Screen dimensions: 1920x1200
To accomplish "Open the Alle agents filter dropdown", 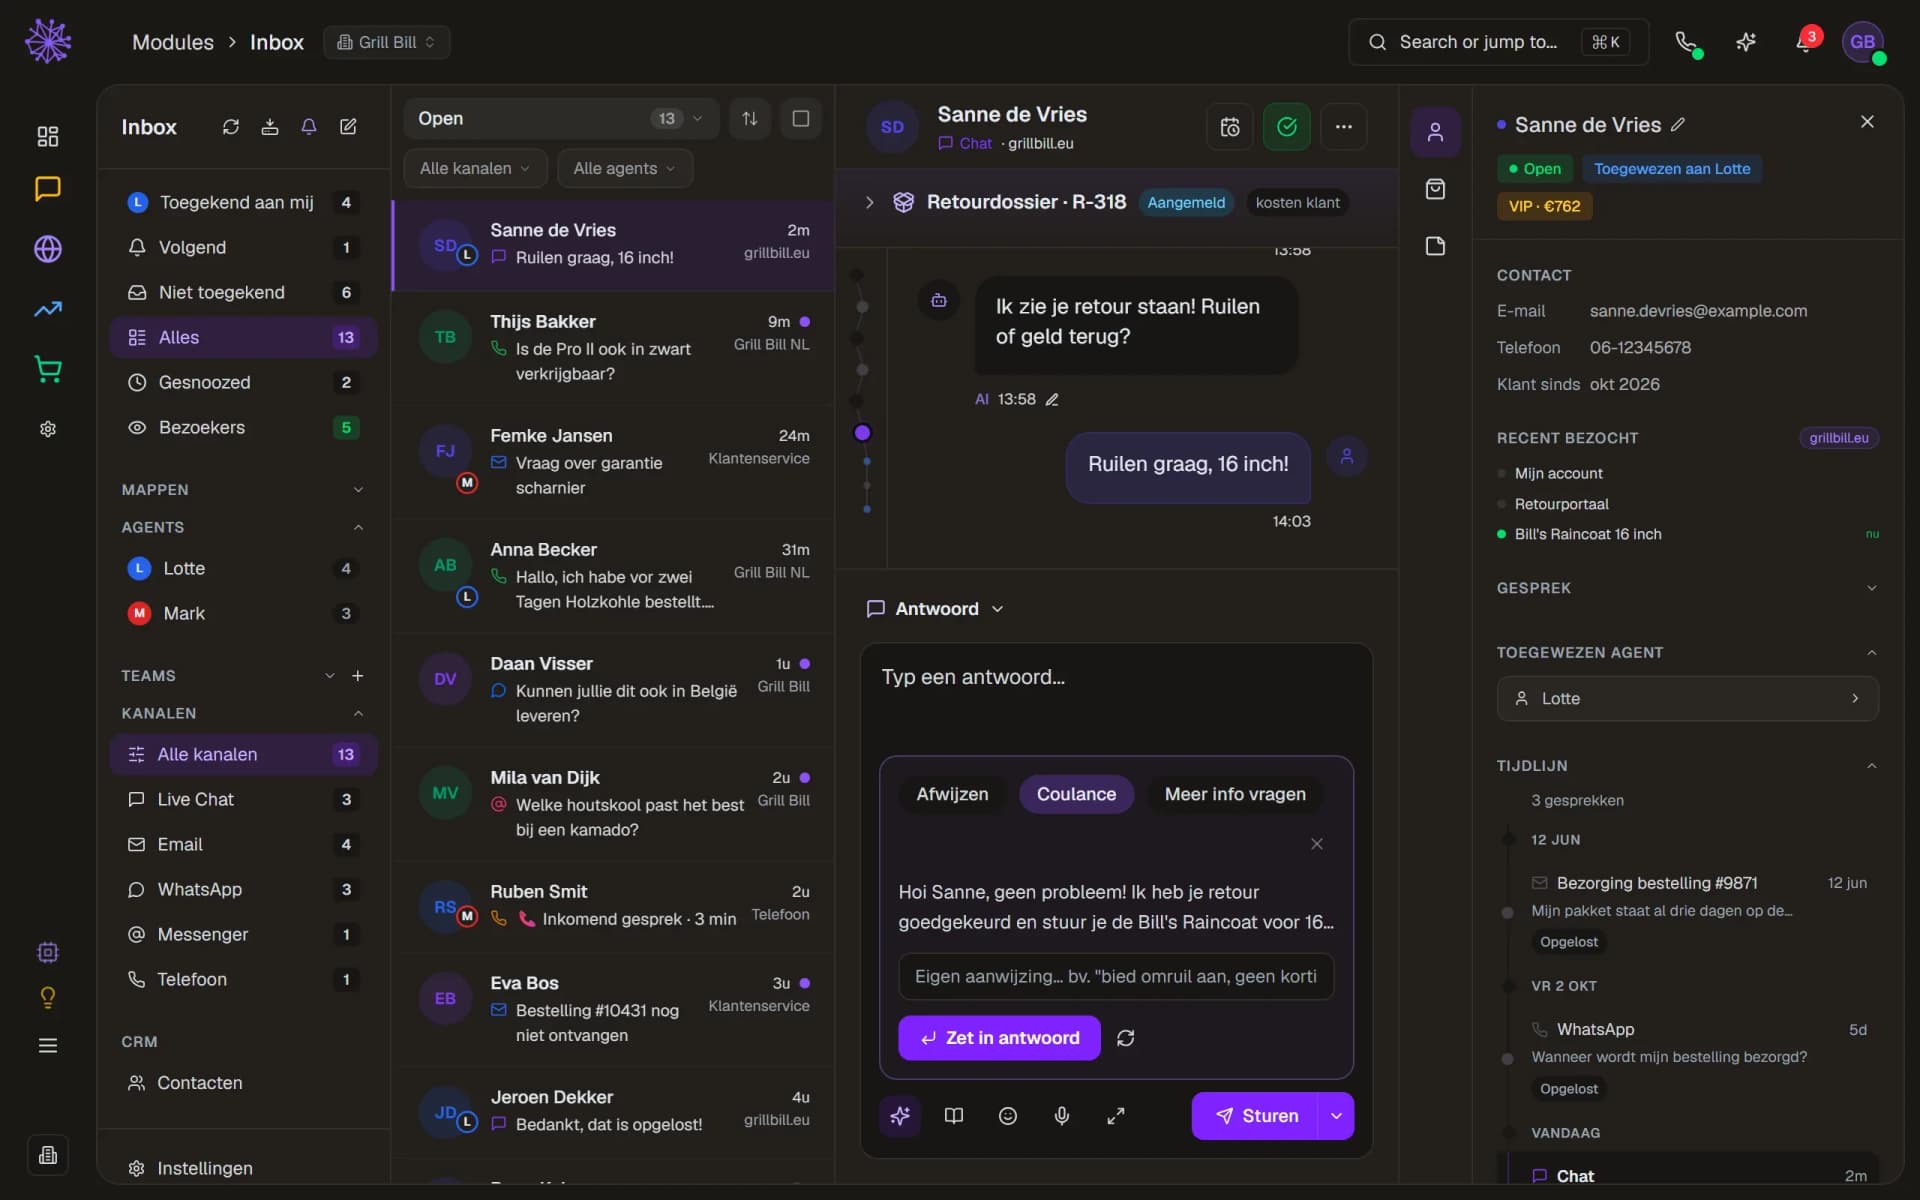I will pos(624,169).
